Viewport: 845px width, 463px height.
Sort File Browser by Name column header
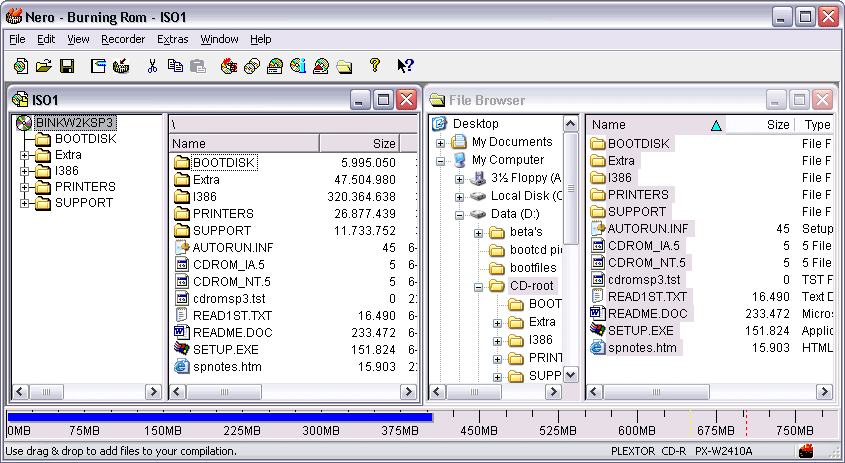click(655, 125)
